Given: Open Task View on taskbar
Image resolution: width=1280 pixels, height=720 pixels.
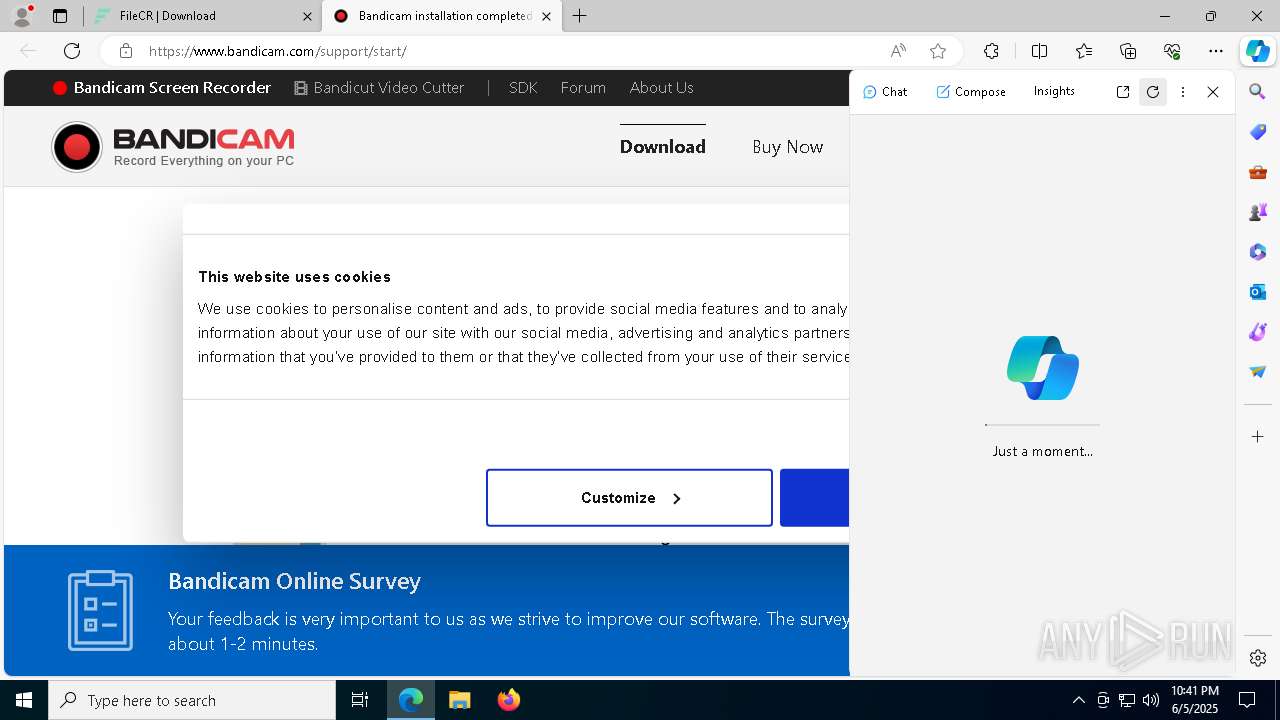Looking at the screenshot, I should coord(360,700).
